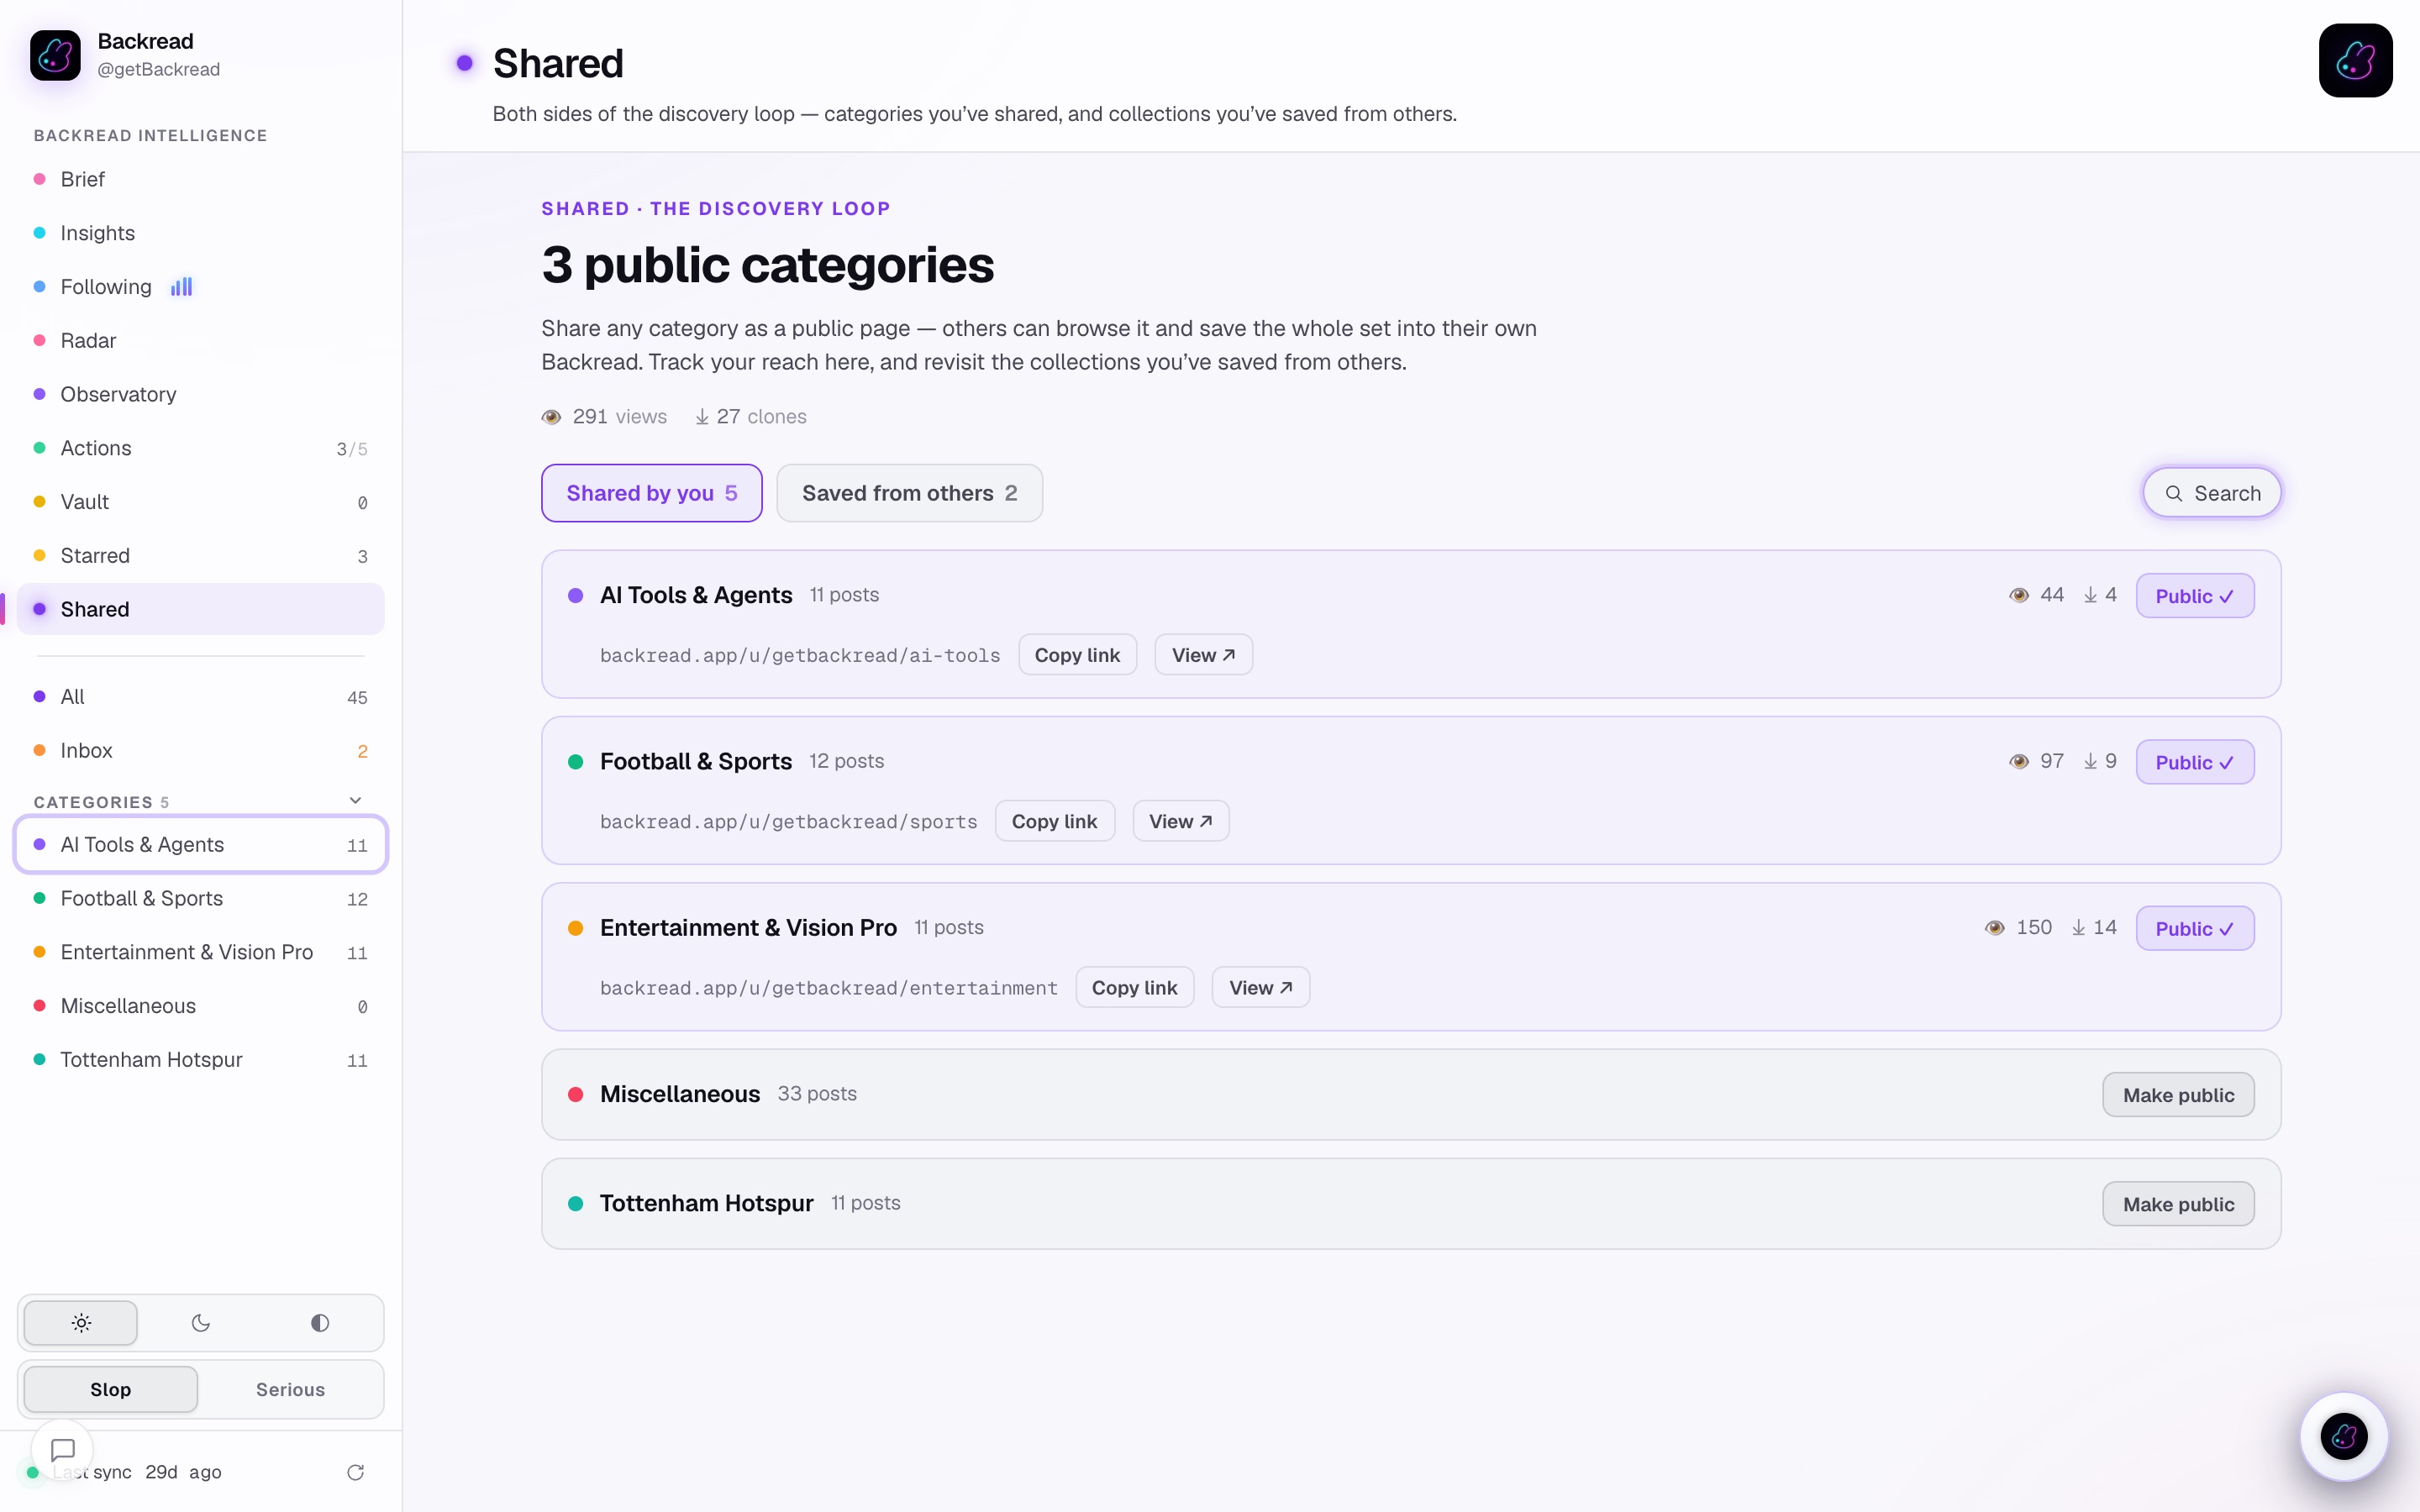Switch to the Shared by you tab
The image size is (2420, 1512).
652,493
